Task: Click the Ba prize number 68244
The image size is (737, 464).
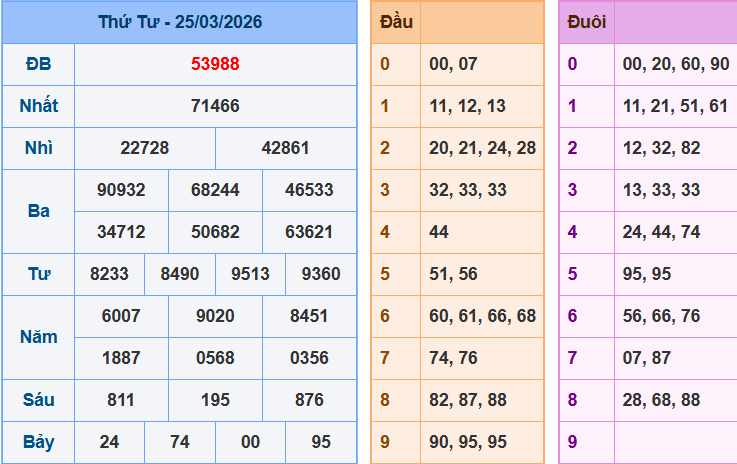Action: point(215,190)
